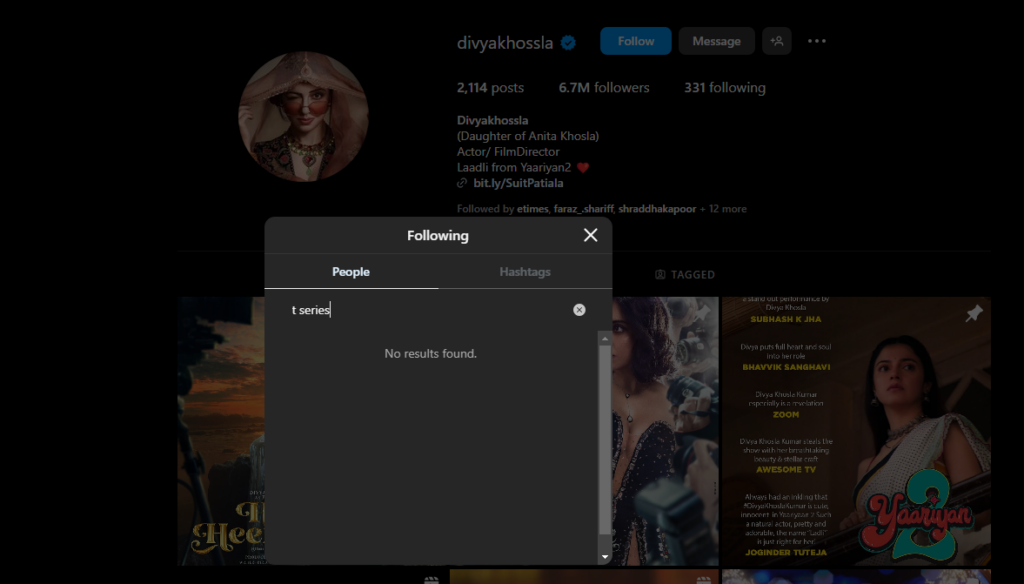1024x584 pixels.
Task: Follow the divyakhossla account
Action: click(635, 41)
